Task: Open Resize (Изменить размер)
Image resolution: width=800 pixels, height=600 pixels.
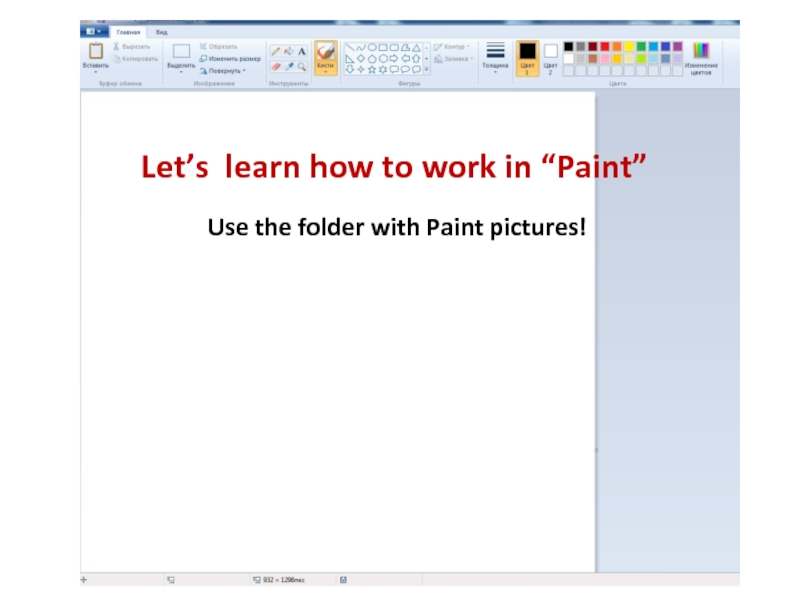Action: (x=230, y=59)
